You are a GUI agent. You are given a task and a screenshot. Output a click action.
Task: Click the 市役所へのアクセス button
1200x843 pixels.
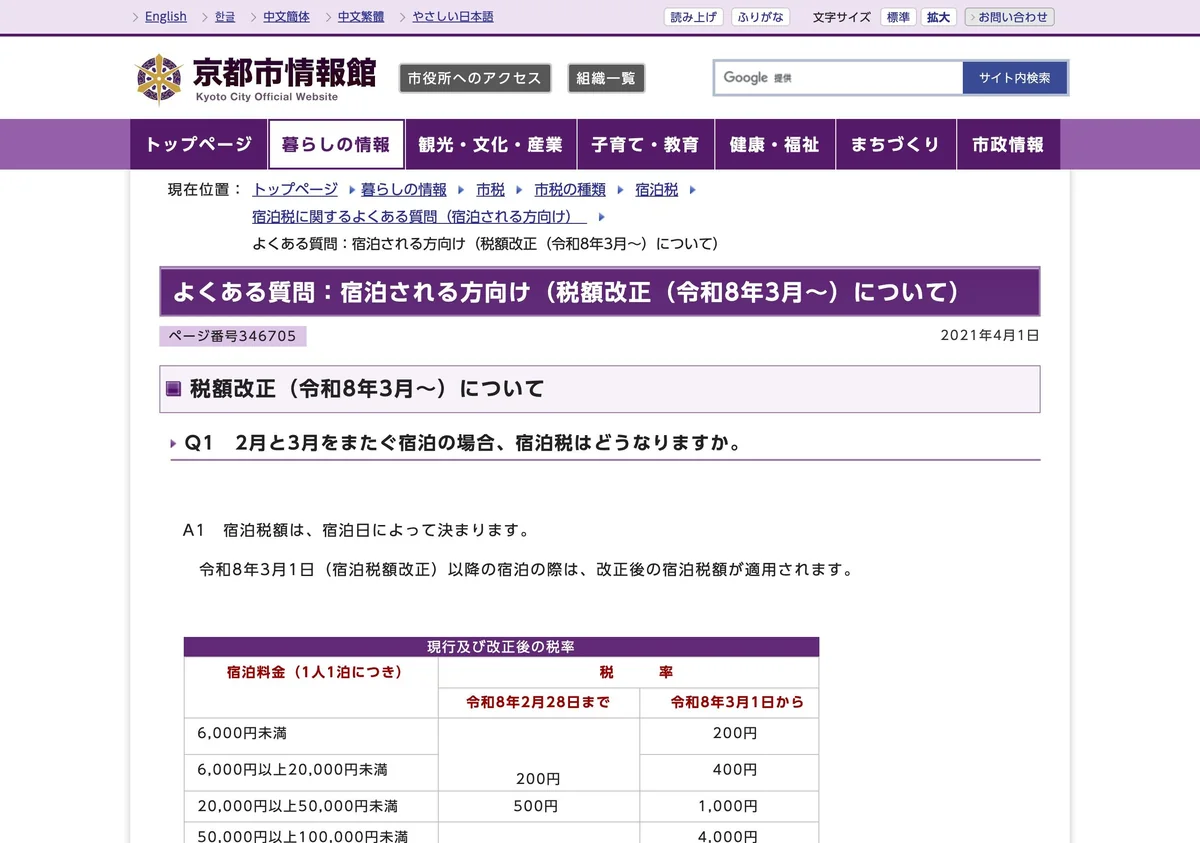(475, 78)
